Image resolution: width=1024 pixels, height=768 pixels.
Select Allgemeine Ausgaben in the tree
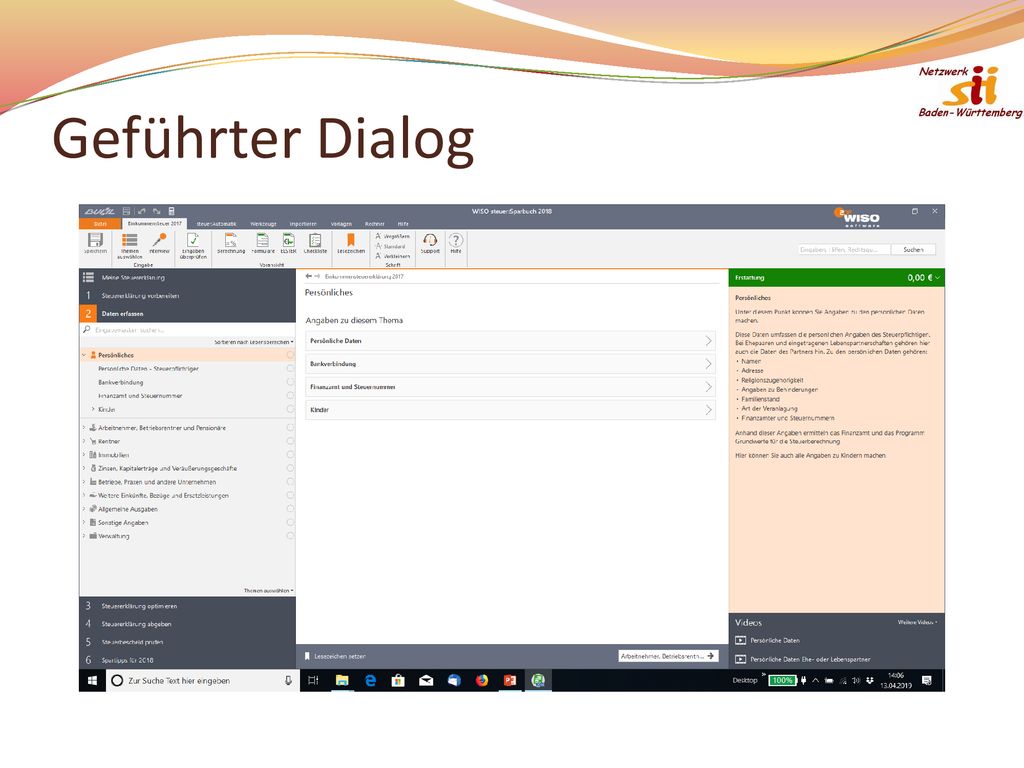click(x=127, y=509)
